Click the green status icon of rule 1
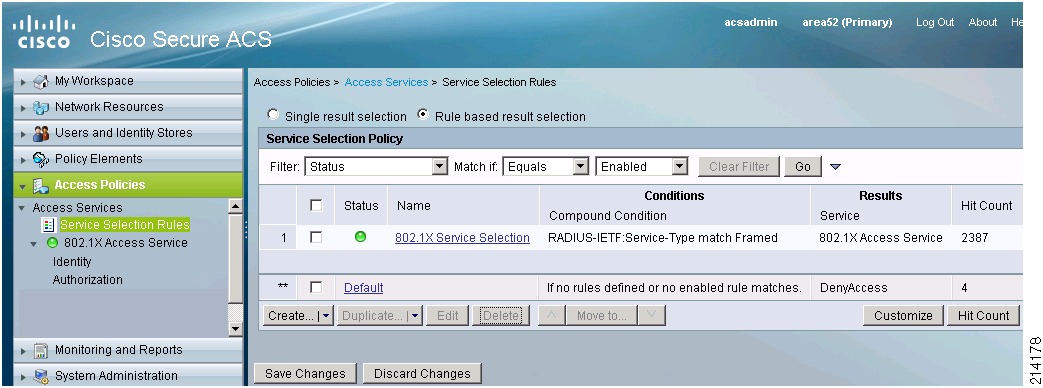Screen dimensions: 1043x388 click(361, 236)
